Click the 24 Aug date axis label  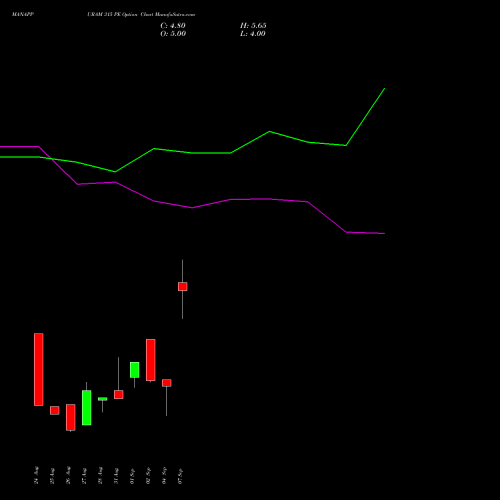tap(36, 475)
